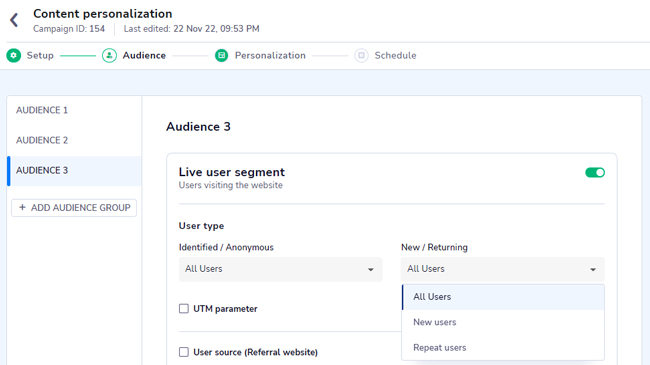Check the UTM parameter checkbox
This screenshot has width=650, height=365.
point(184,309)
